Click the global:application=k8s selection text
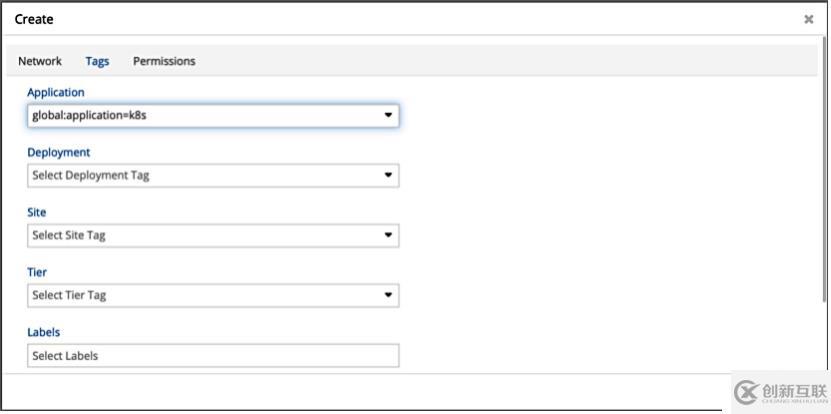Viewport: 831px width, 414px height. click(90, 115)
